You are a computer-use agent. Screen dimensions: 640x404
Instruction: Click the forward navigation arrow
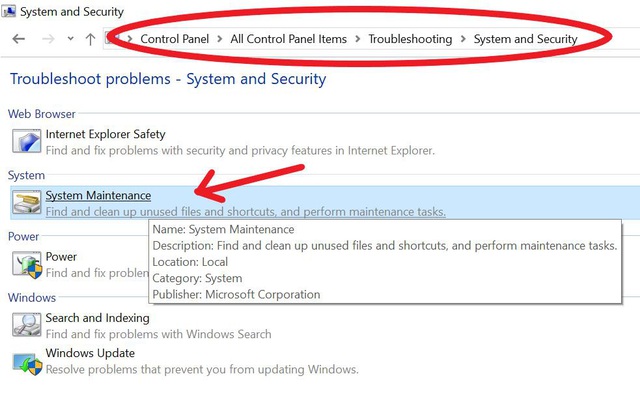(x=48, y=39)
